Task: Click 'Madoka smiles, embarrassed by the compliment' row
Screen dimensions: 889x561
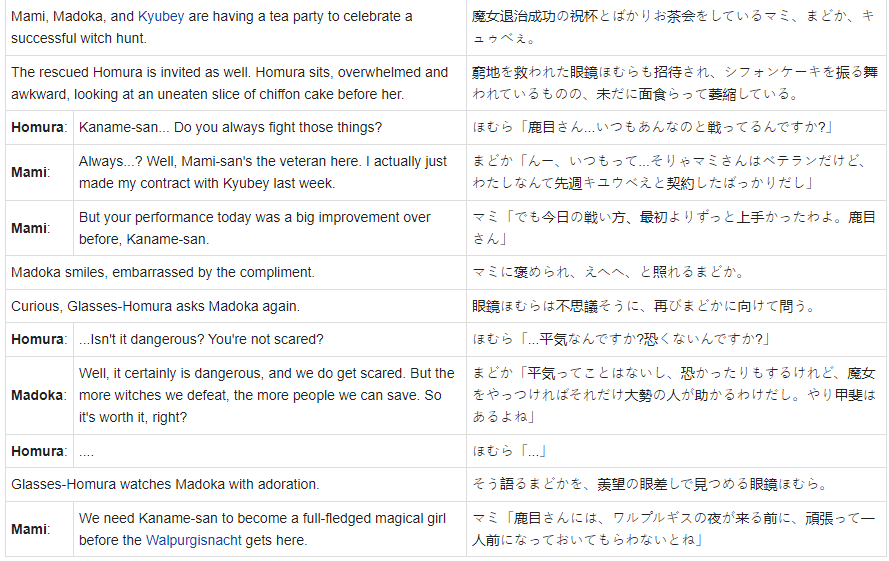Action: pyautogui.click(x=162, y=272)
